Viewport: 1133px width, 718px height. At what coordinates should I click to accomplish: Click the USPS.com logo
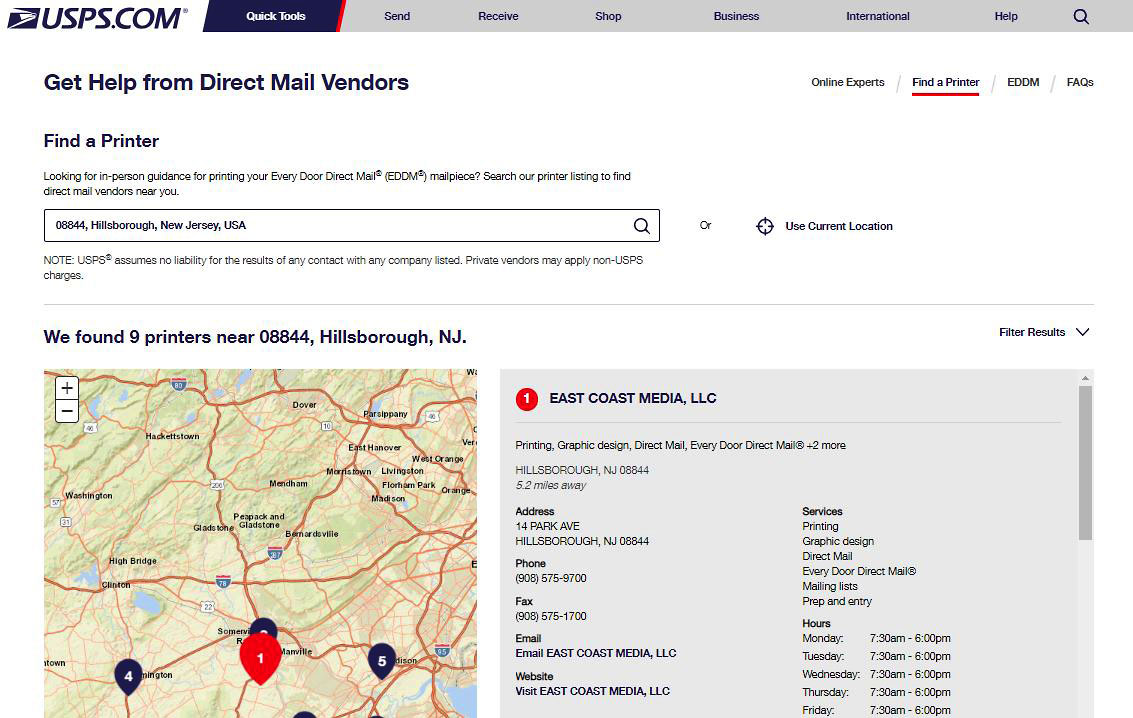[x=97, y=17]
